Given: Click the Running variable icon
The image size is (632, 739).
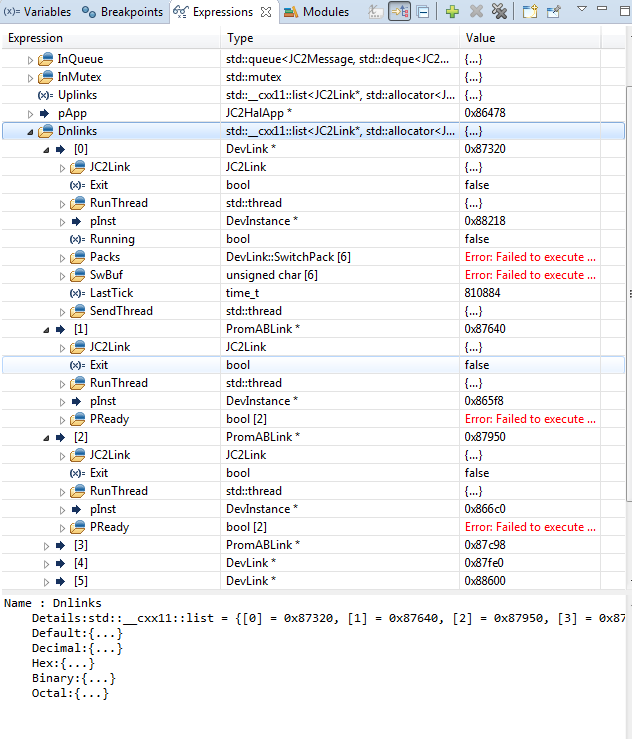Looking at the screenshot, I should (77, 239).
